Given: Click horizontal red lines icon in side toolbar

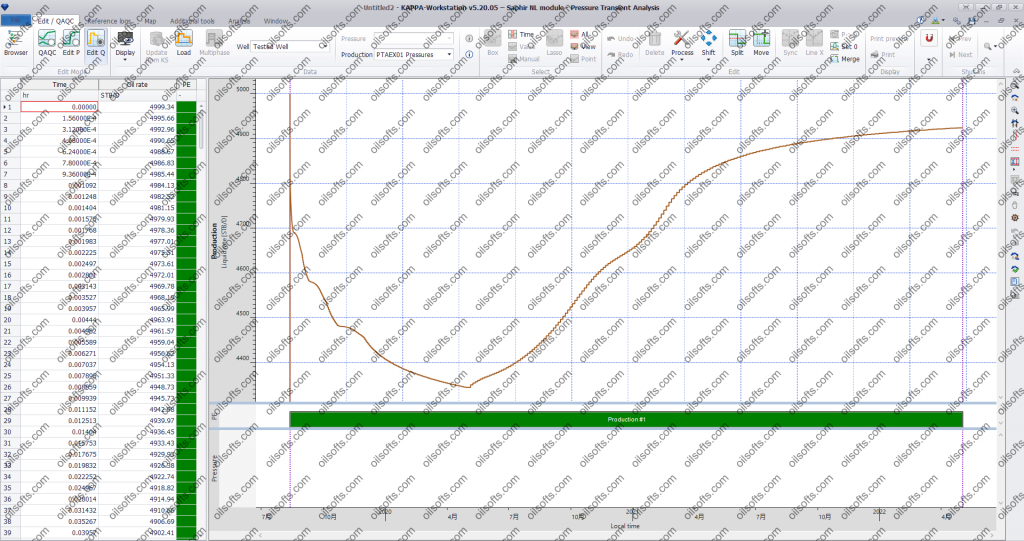Looking at the screenshot, I should 1014,150.
